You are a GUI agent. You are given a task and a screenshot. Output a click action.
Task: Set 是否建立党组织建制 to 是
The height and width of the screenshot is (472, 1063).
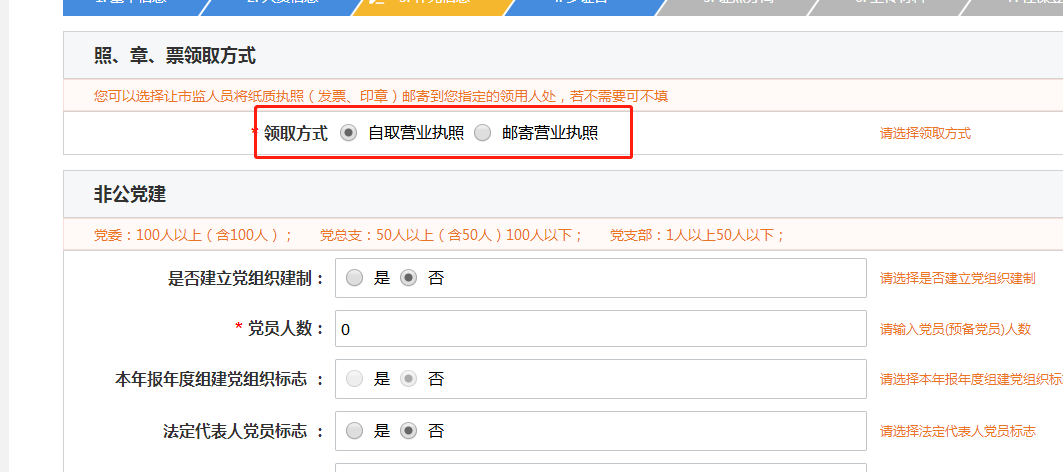355,278
